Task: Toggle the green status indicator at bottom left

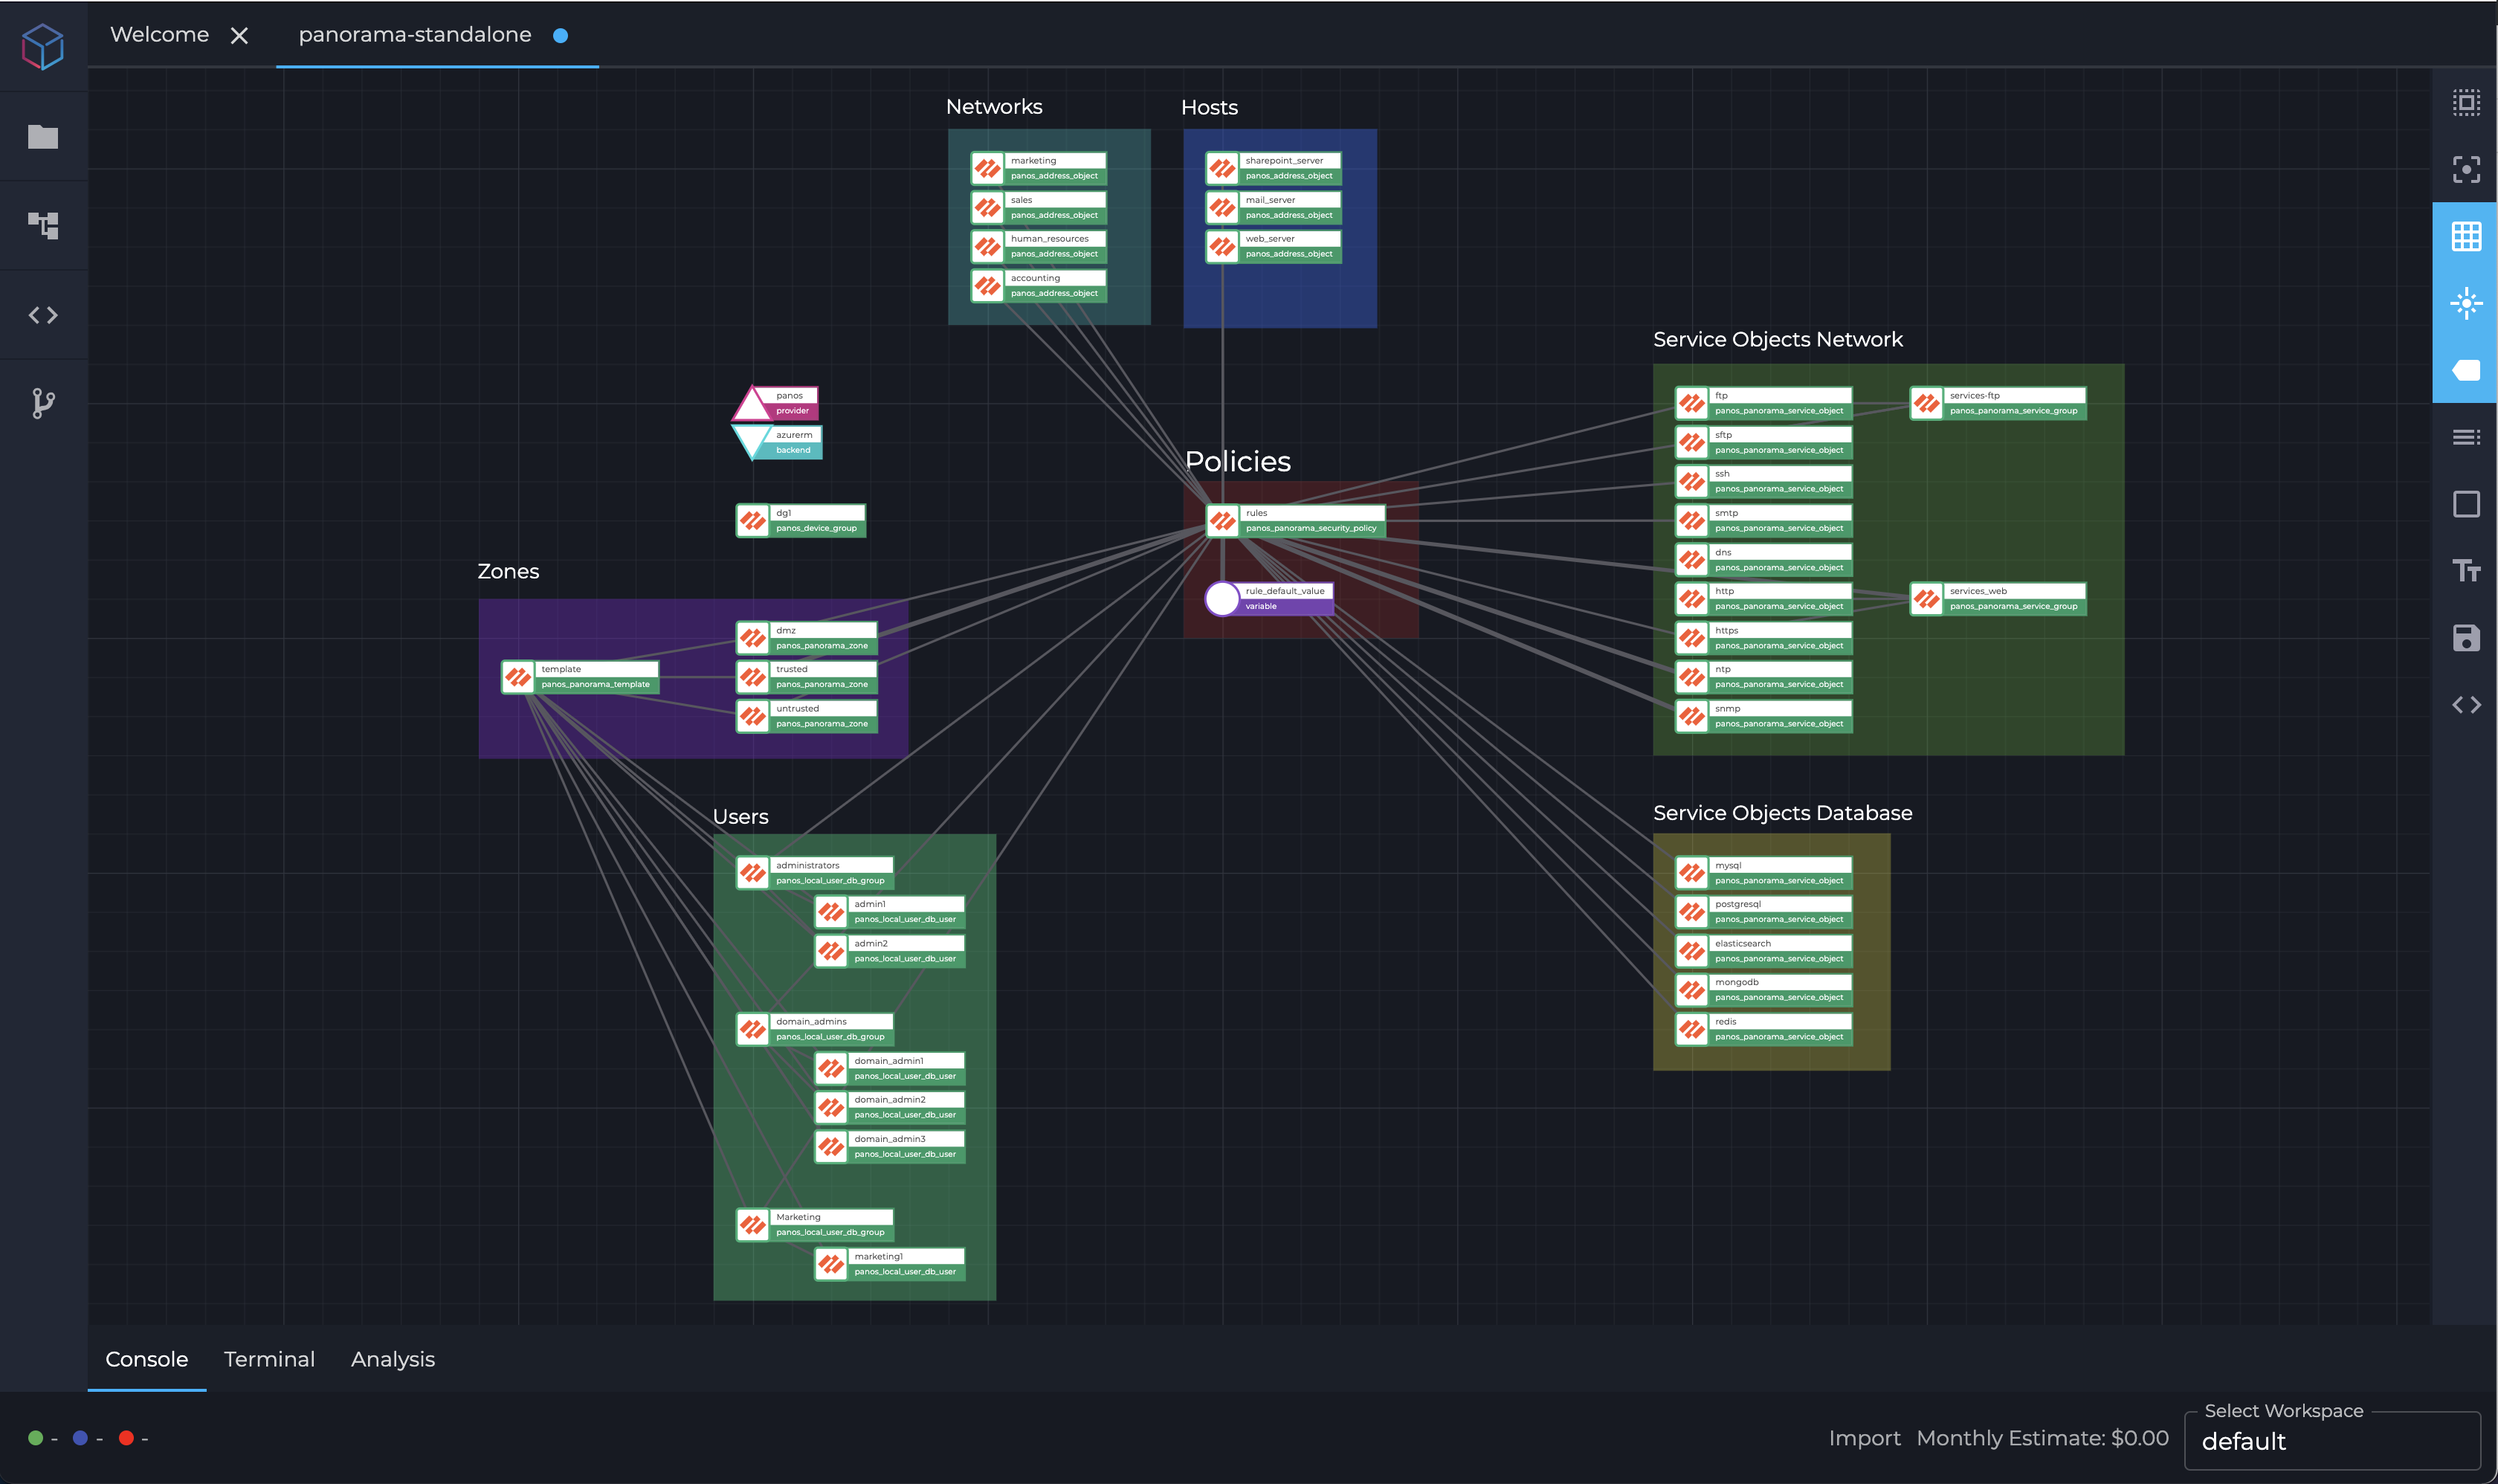Action: 36,1437
